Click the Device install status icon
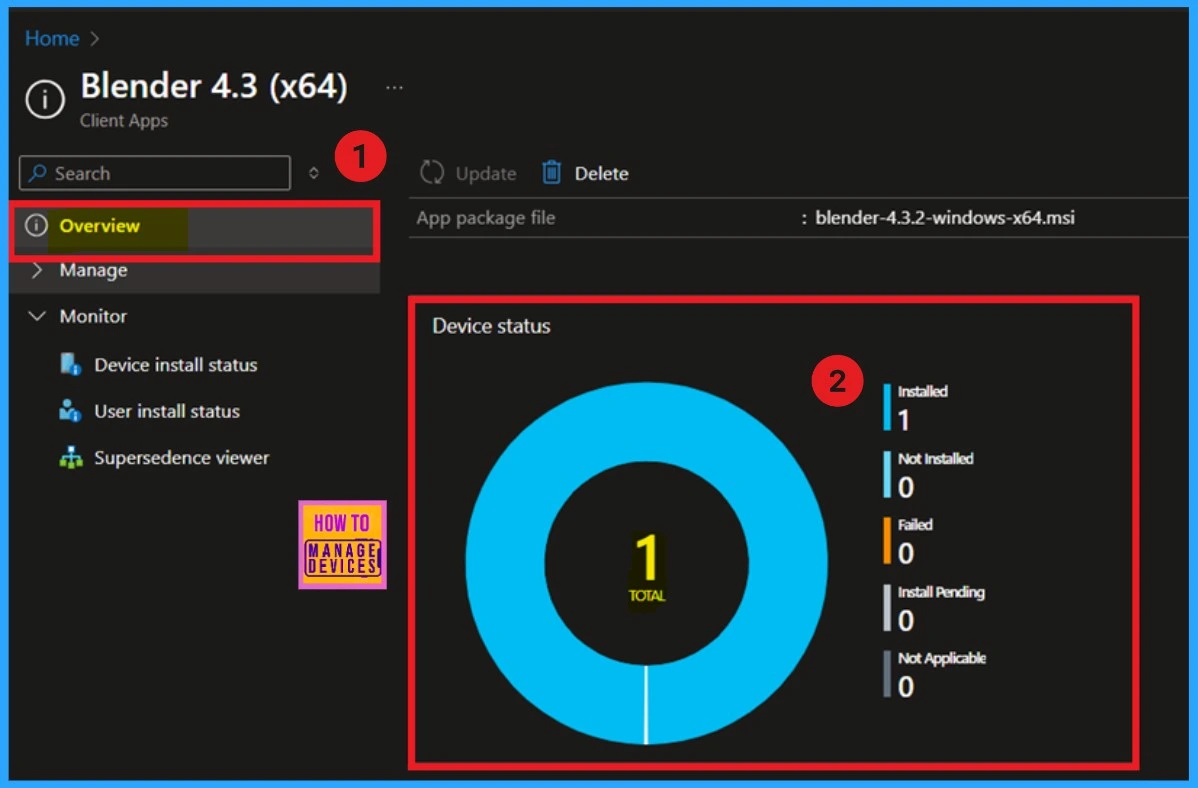 70,365
